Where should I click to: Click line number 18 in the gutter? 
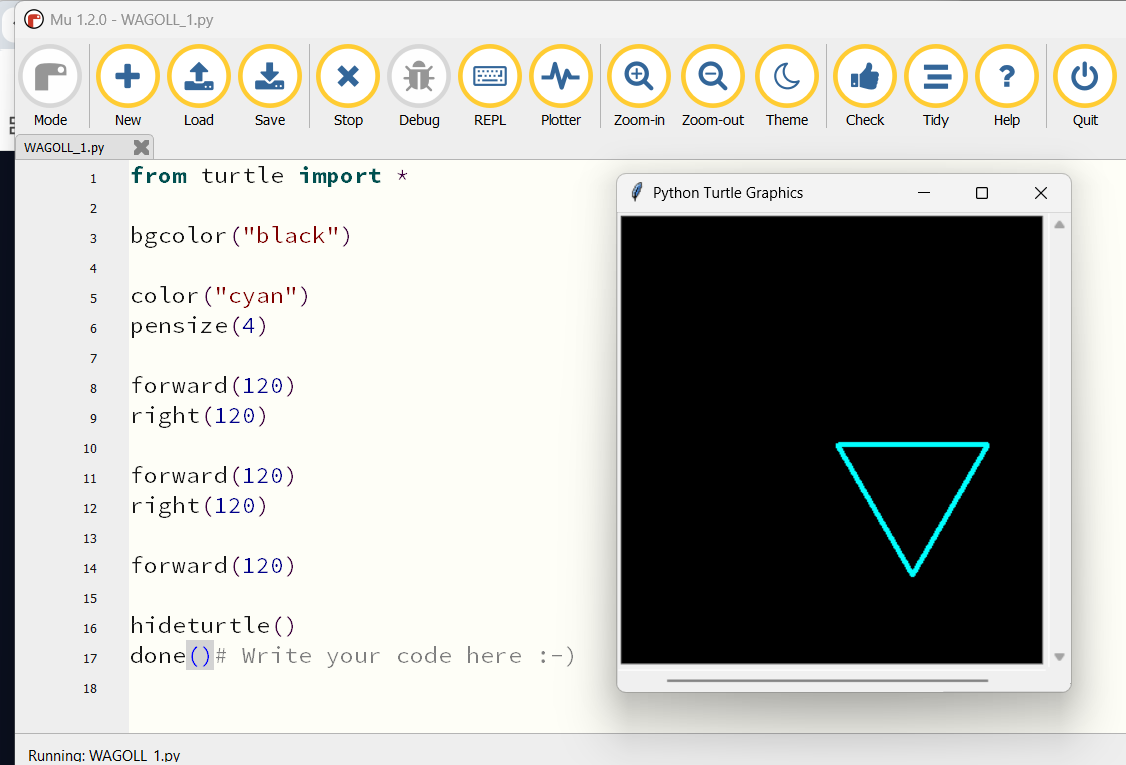pos(90,689)
